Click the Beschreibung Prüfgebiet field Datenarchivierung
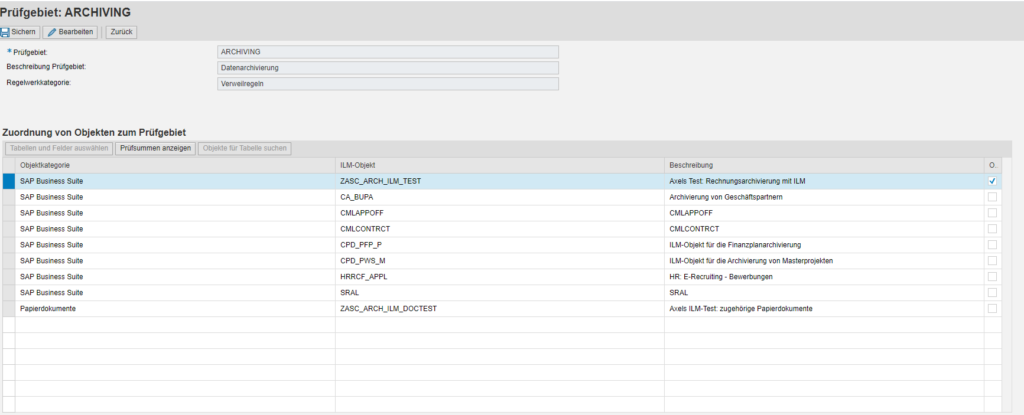This screenshot has width=1024, height=415. (x=388, y=68)
